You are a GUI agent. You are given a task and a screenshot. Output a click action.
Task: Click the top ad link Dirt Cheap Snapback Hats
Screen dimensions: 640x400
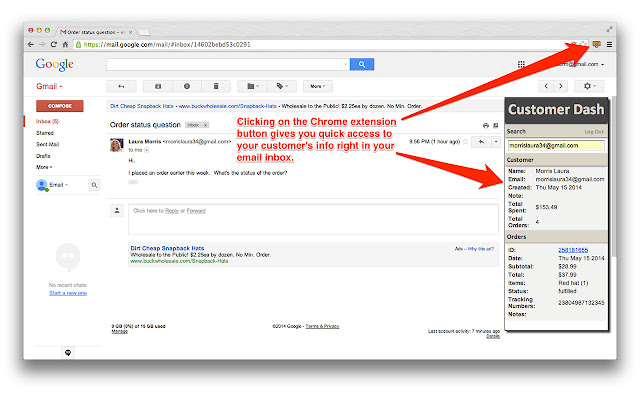point(142,106)
